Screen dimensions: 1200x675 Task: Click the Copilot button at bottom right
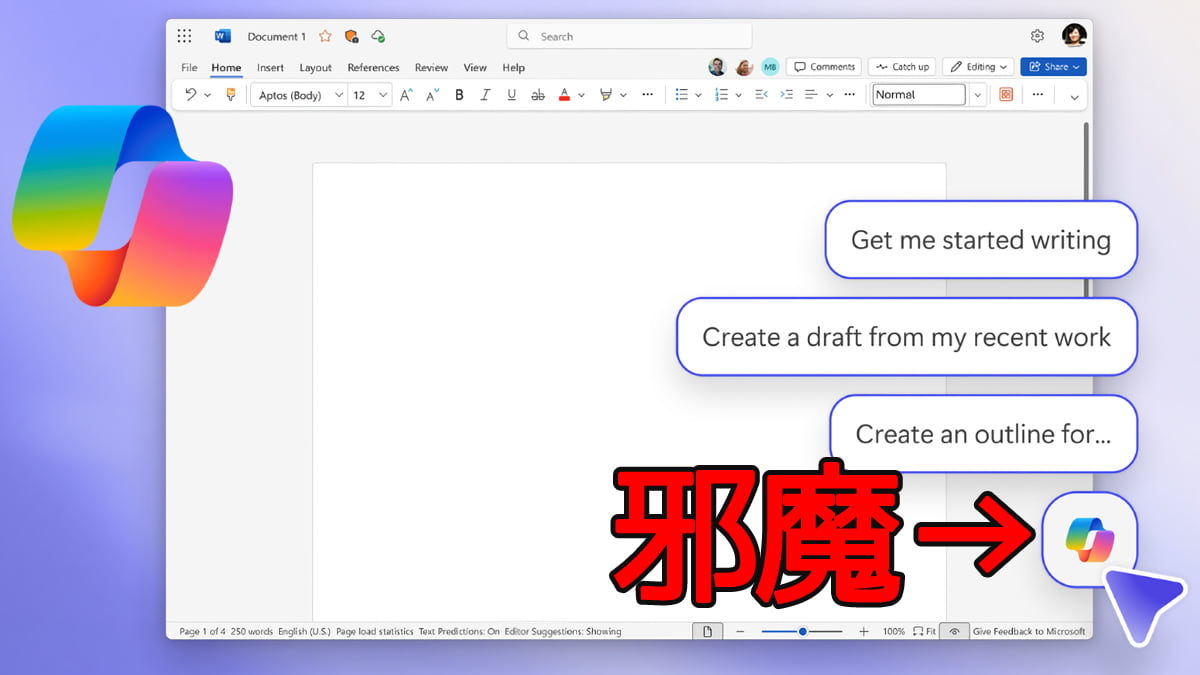click(x=1090, y=539)
